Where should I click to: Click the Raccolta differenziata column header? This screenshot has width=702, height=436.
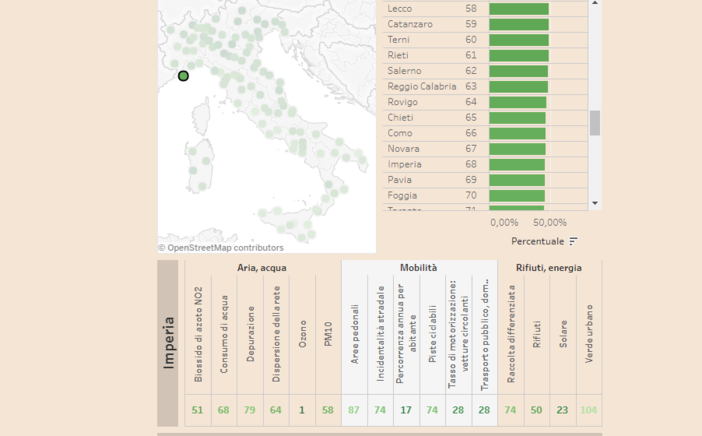(x=511, y=334)
